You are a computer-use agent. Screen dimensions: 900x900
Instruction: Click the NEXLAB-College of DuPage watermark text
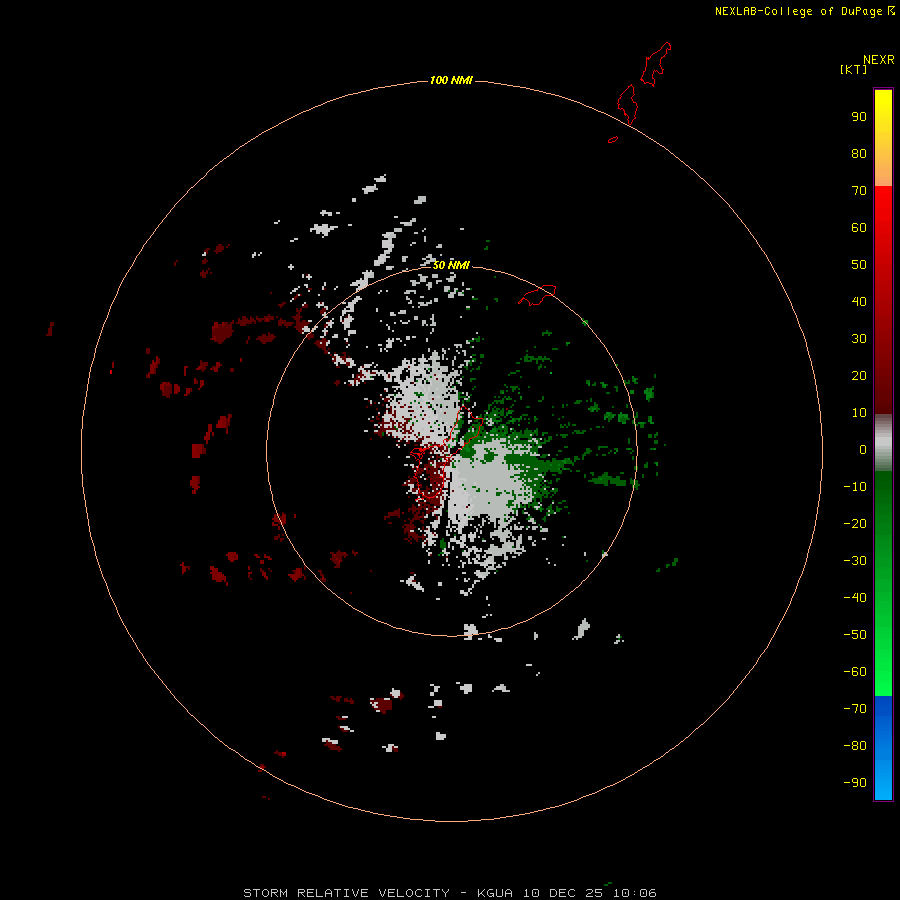point(804,11)
